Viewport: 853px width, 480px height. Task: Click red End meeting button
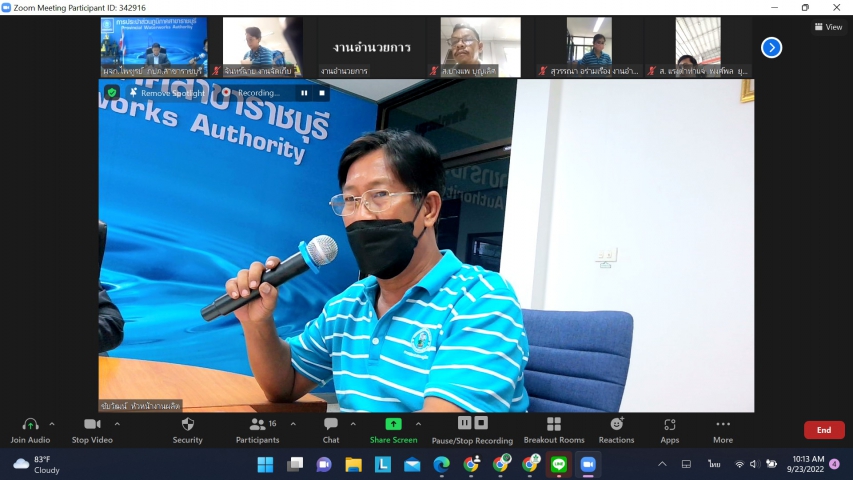tap(824, 430)
